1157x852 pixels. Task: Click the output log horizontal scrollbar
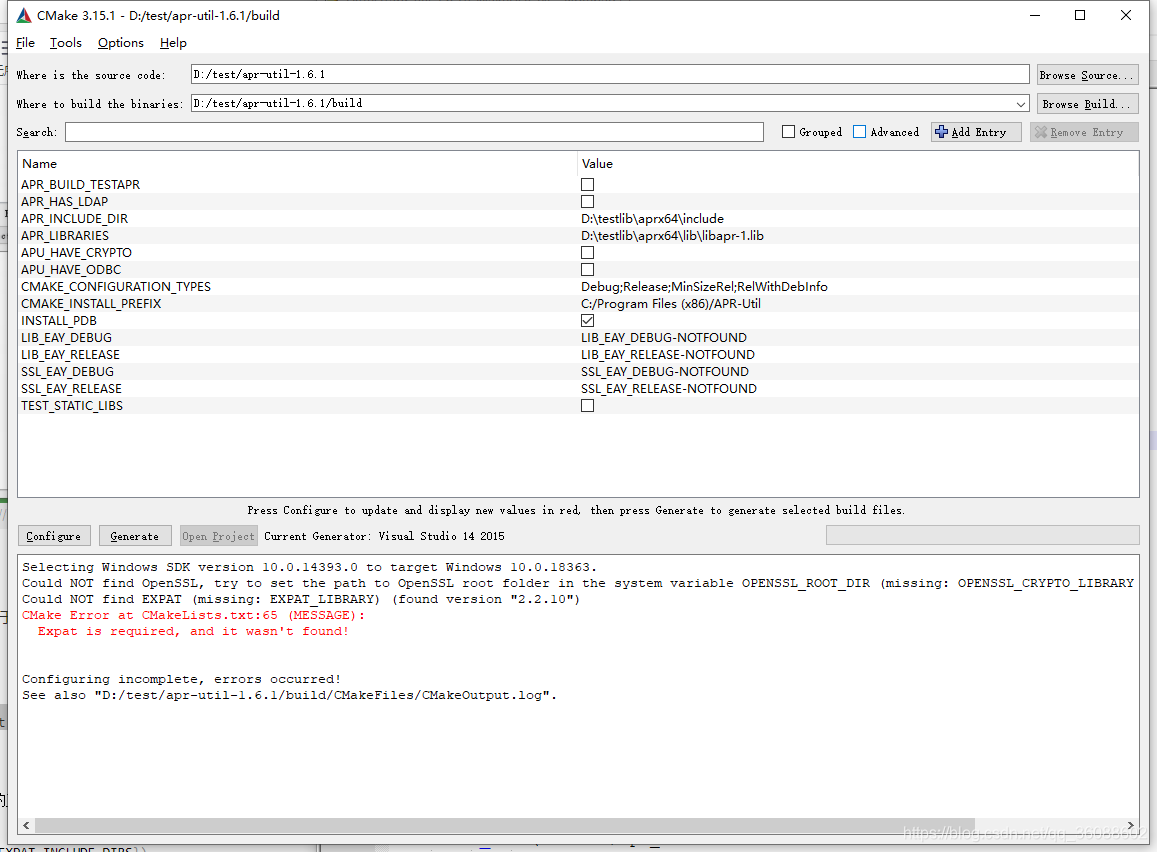[x=505, y=825]
